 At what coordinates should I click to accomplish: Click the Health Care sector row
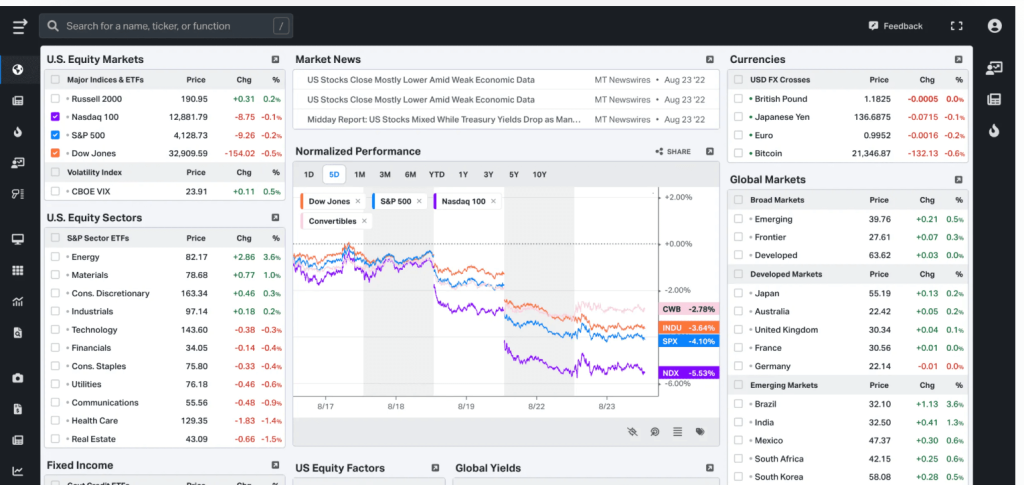click(165, 421)
